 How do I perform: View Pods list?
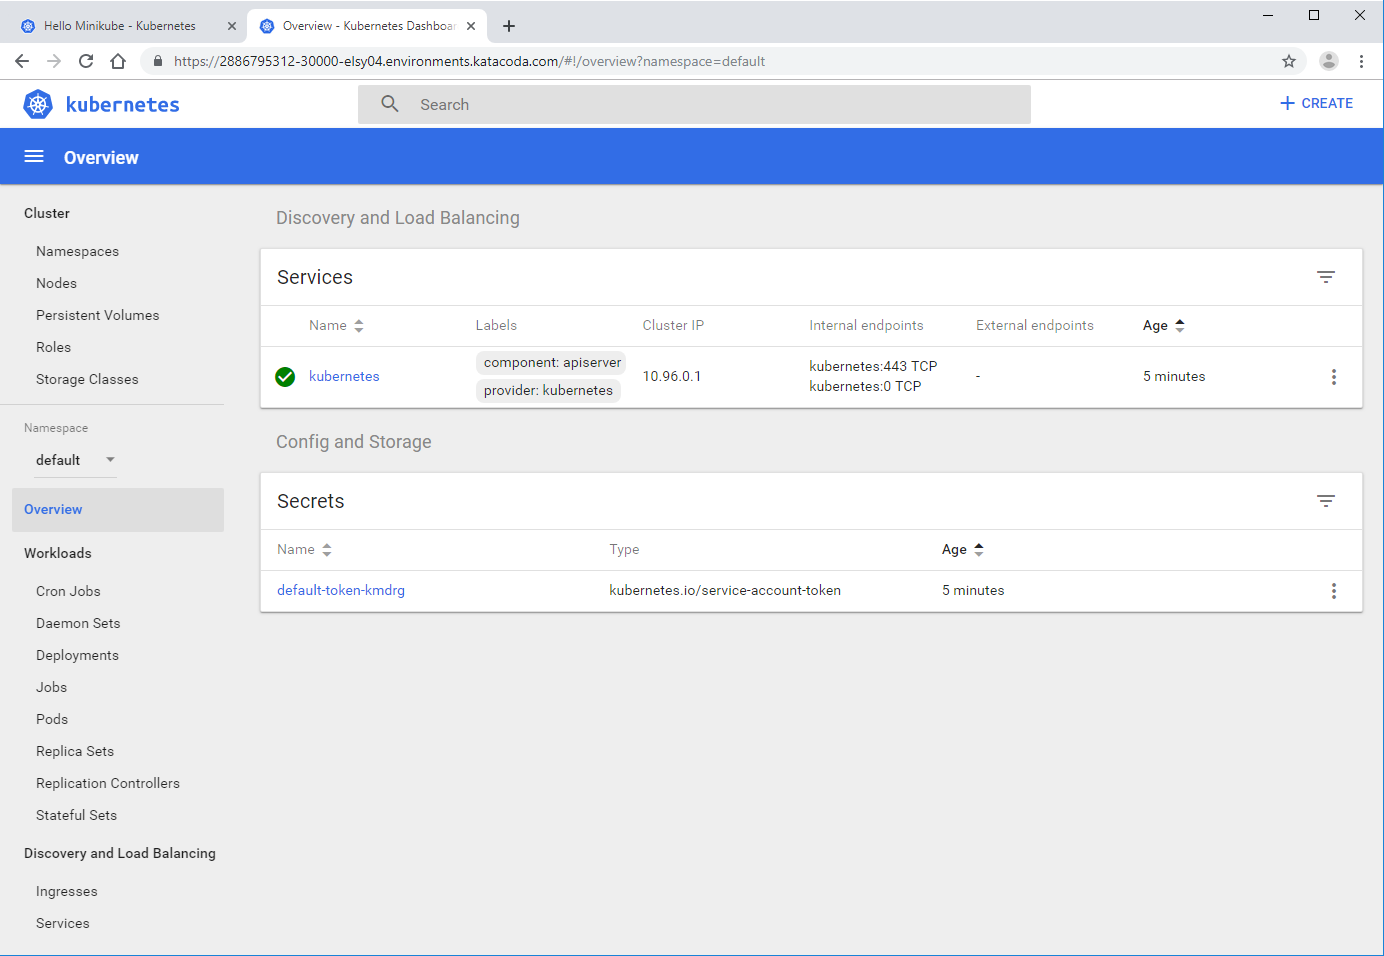pyautogui.click(x=52, y=719)
